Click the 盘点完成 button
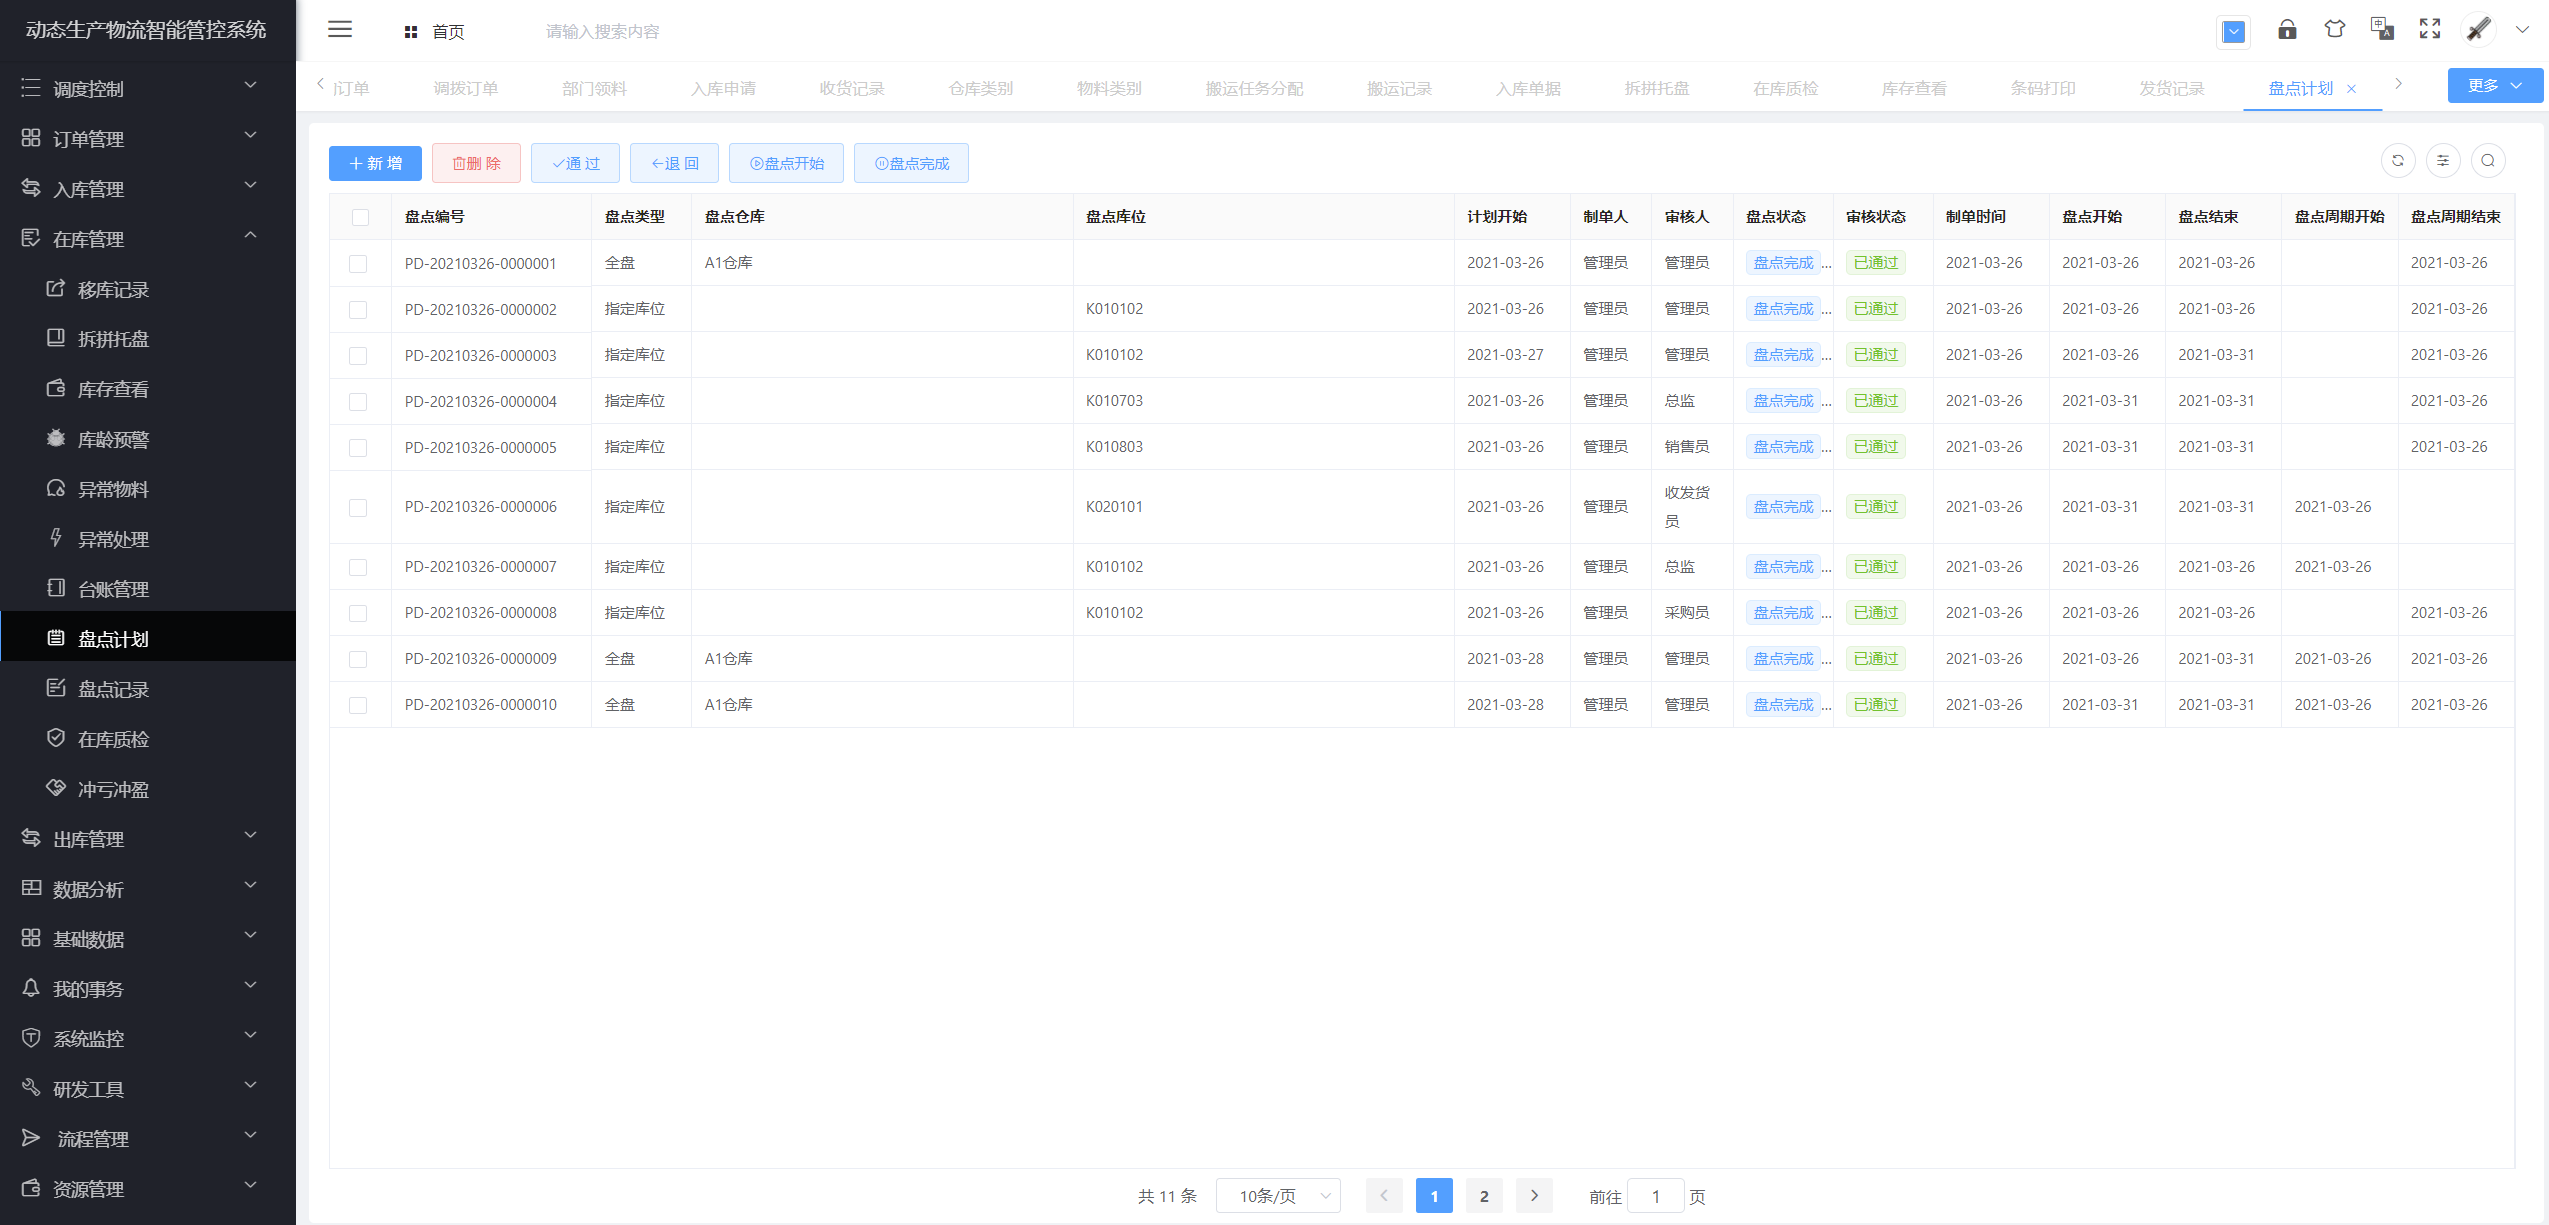2549x1225 pixels. click(x=911, y=163)
